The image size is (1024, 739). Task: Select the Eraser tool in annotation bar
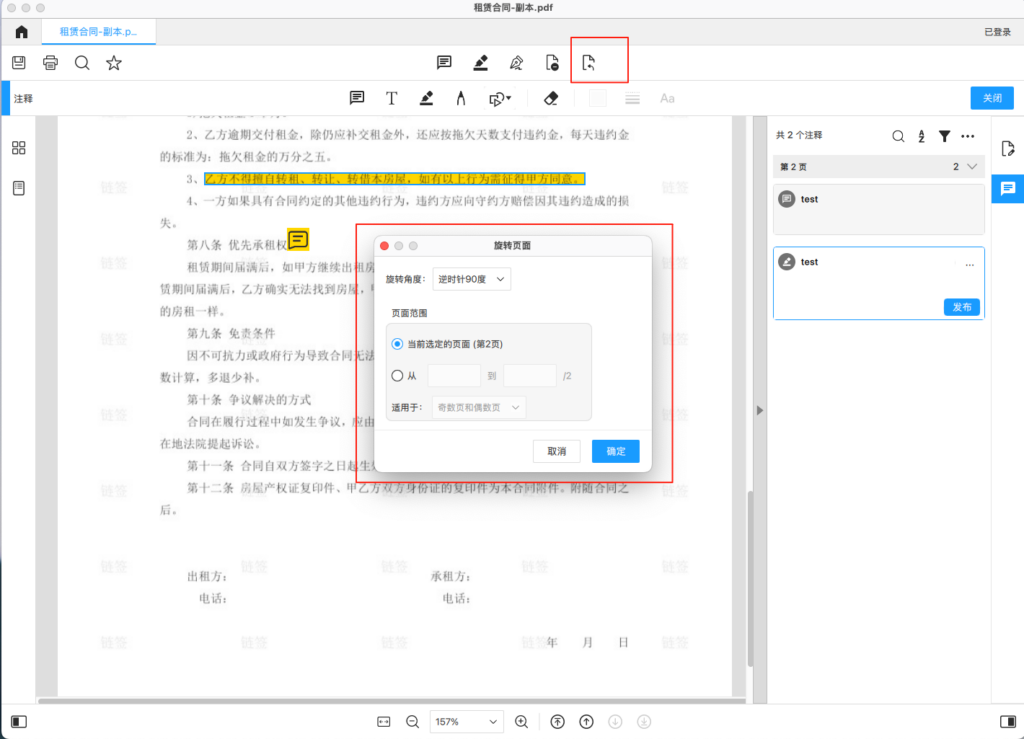tap(550, 98)
